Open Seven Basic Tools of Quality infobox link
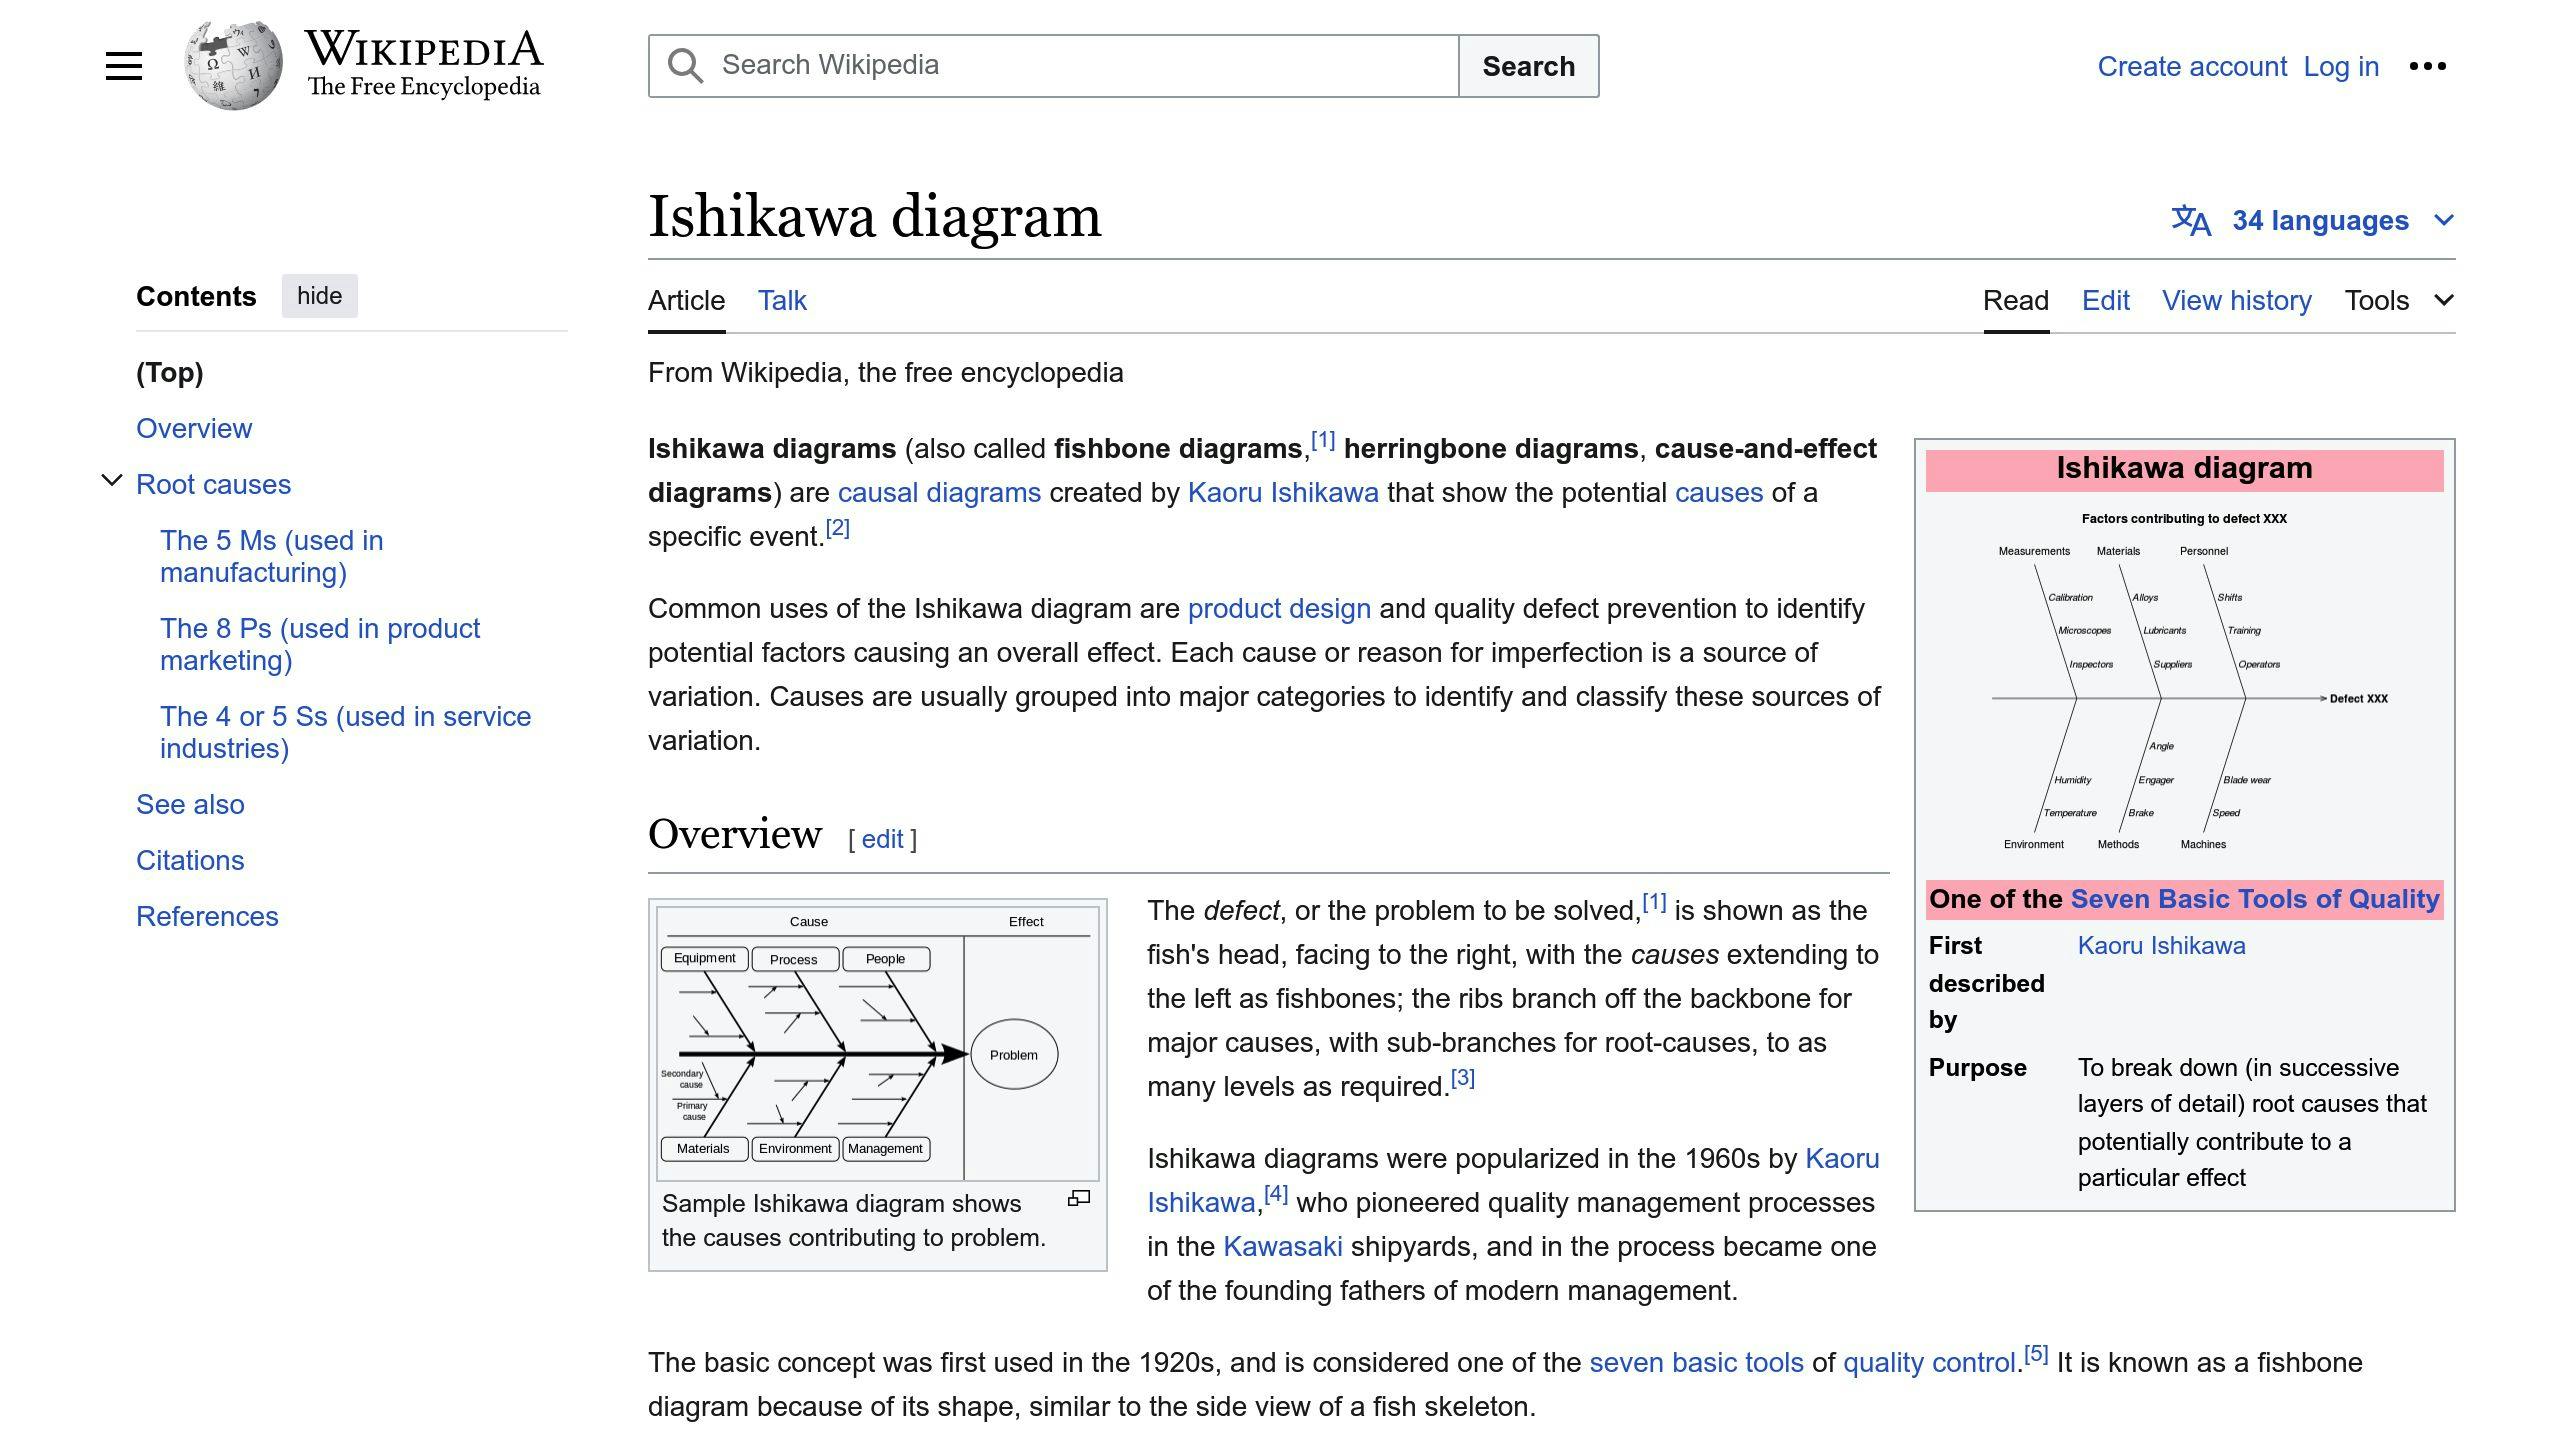 pos(2255,899)
